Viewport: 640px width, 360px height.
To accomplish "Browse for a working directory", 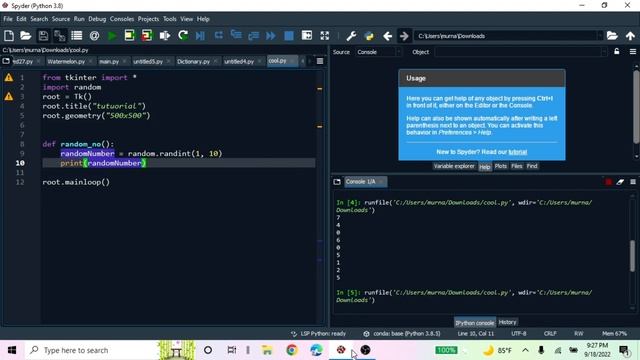I will [x=612, y=36].
